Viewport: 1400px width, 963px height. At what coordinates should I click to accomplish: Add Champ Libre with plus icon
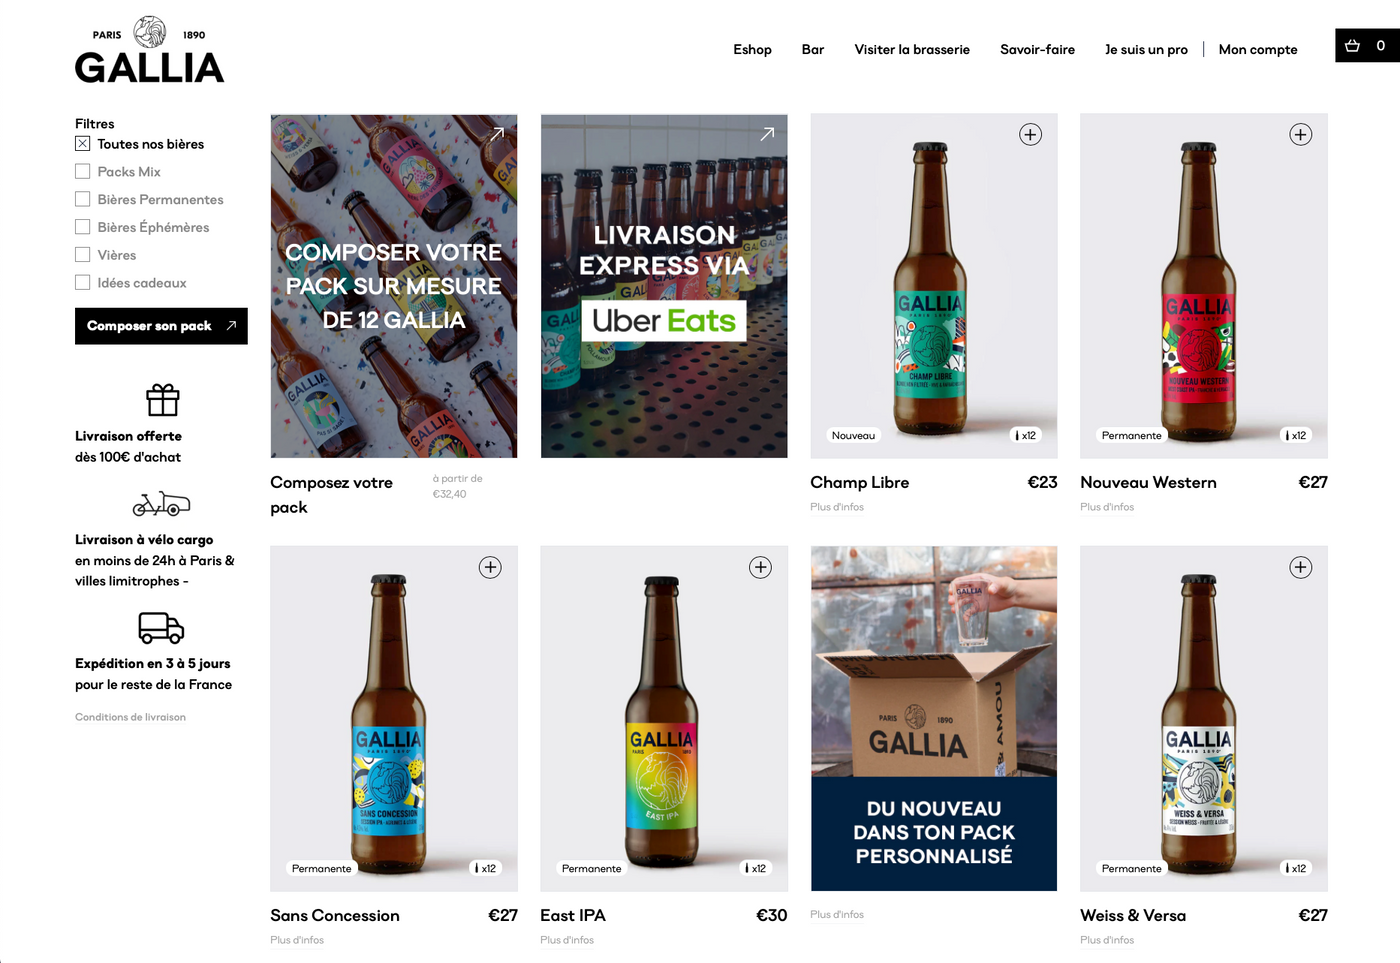point(1030,134)
